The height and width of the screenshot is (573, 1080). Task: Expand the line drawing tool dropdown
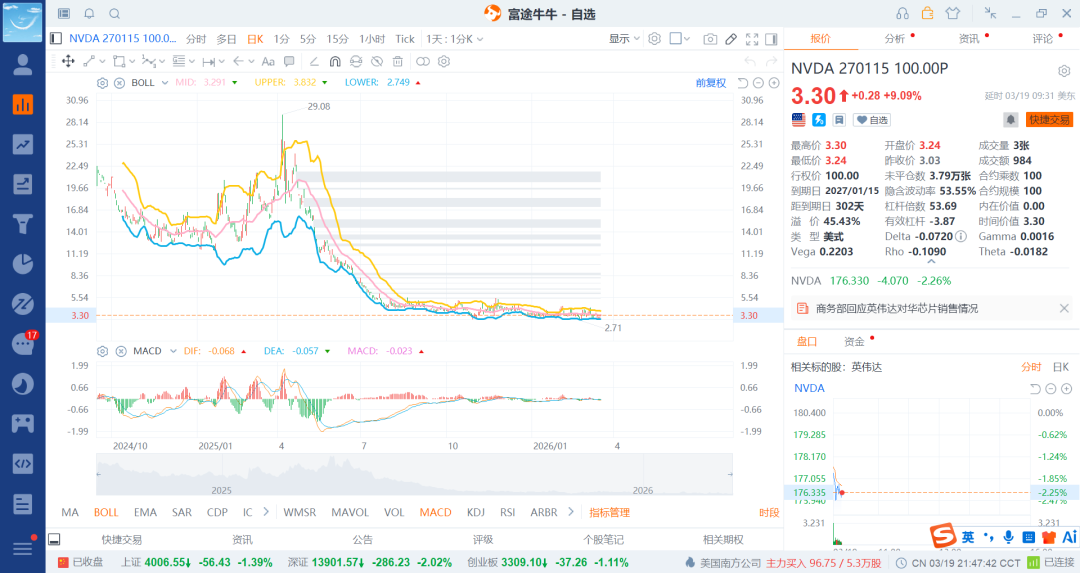(x=101, y=61)
